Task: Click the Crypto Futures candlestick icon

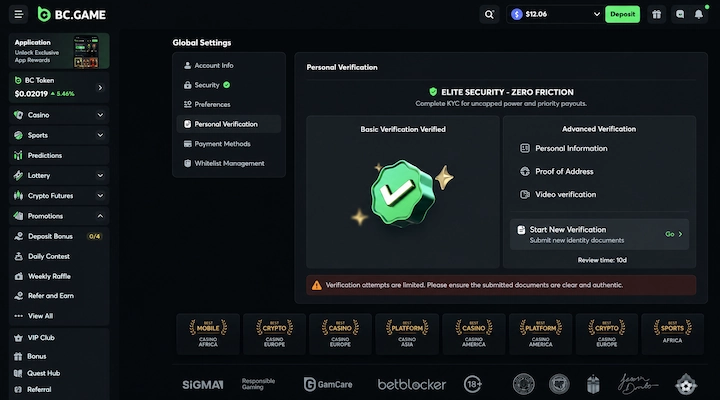Action: tap(18, 196)
